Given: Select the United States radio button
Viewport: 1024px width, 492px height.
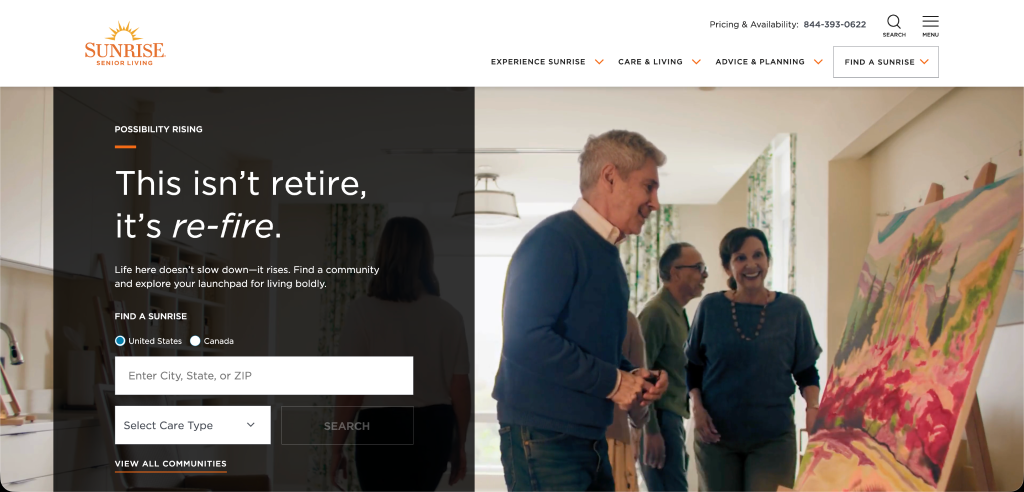Looking at the screenshot, I should pyautogui.click(x=120, y=341).
